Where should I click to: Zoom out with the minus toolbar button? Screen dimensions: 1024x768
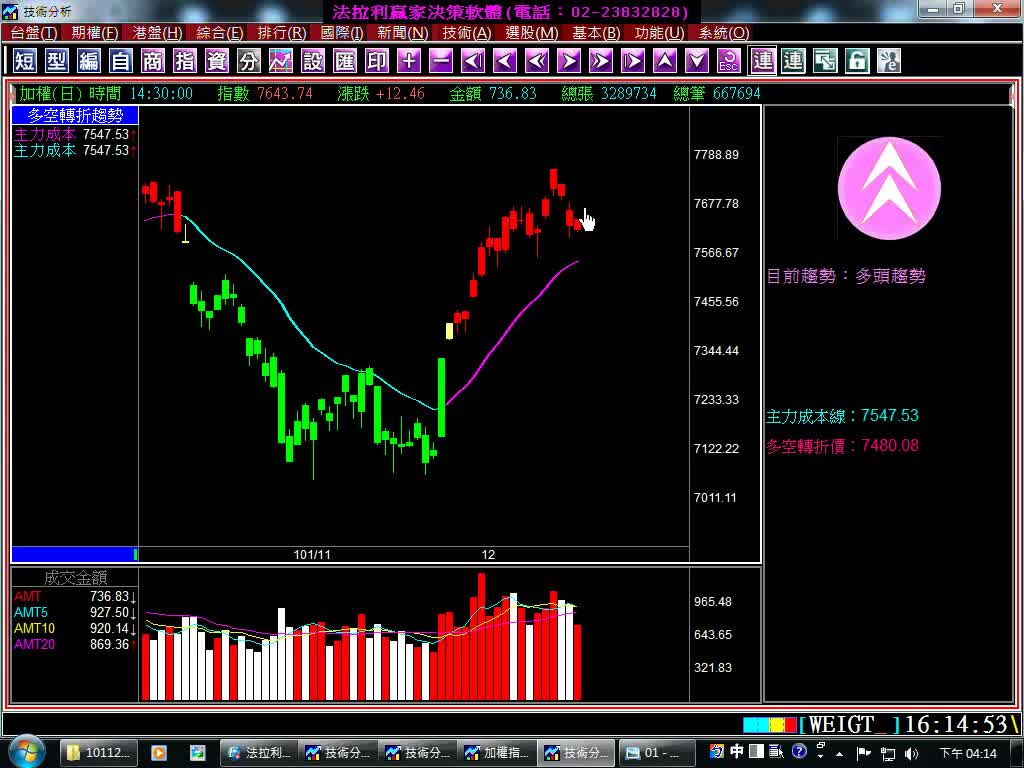click(x=441, y=61)
